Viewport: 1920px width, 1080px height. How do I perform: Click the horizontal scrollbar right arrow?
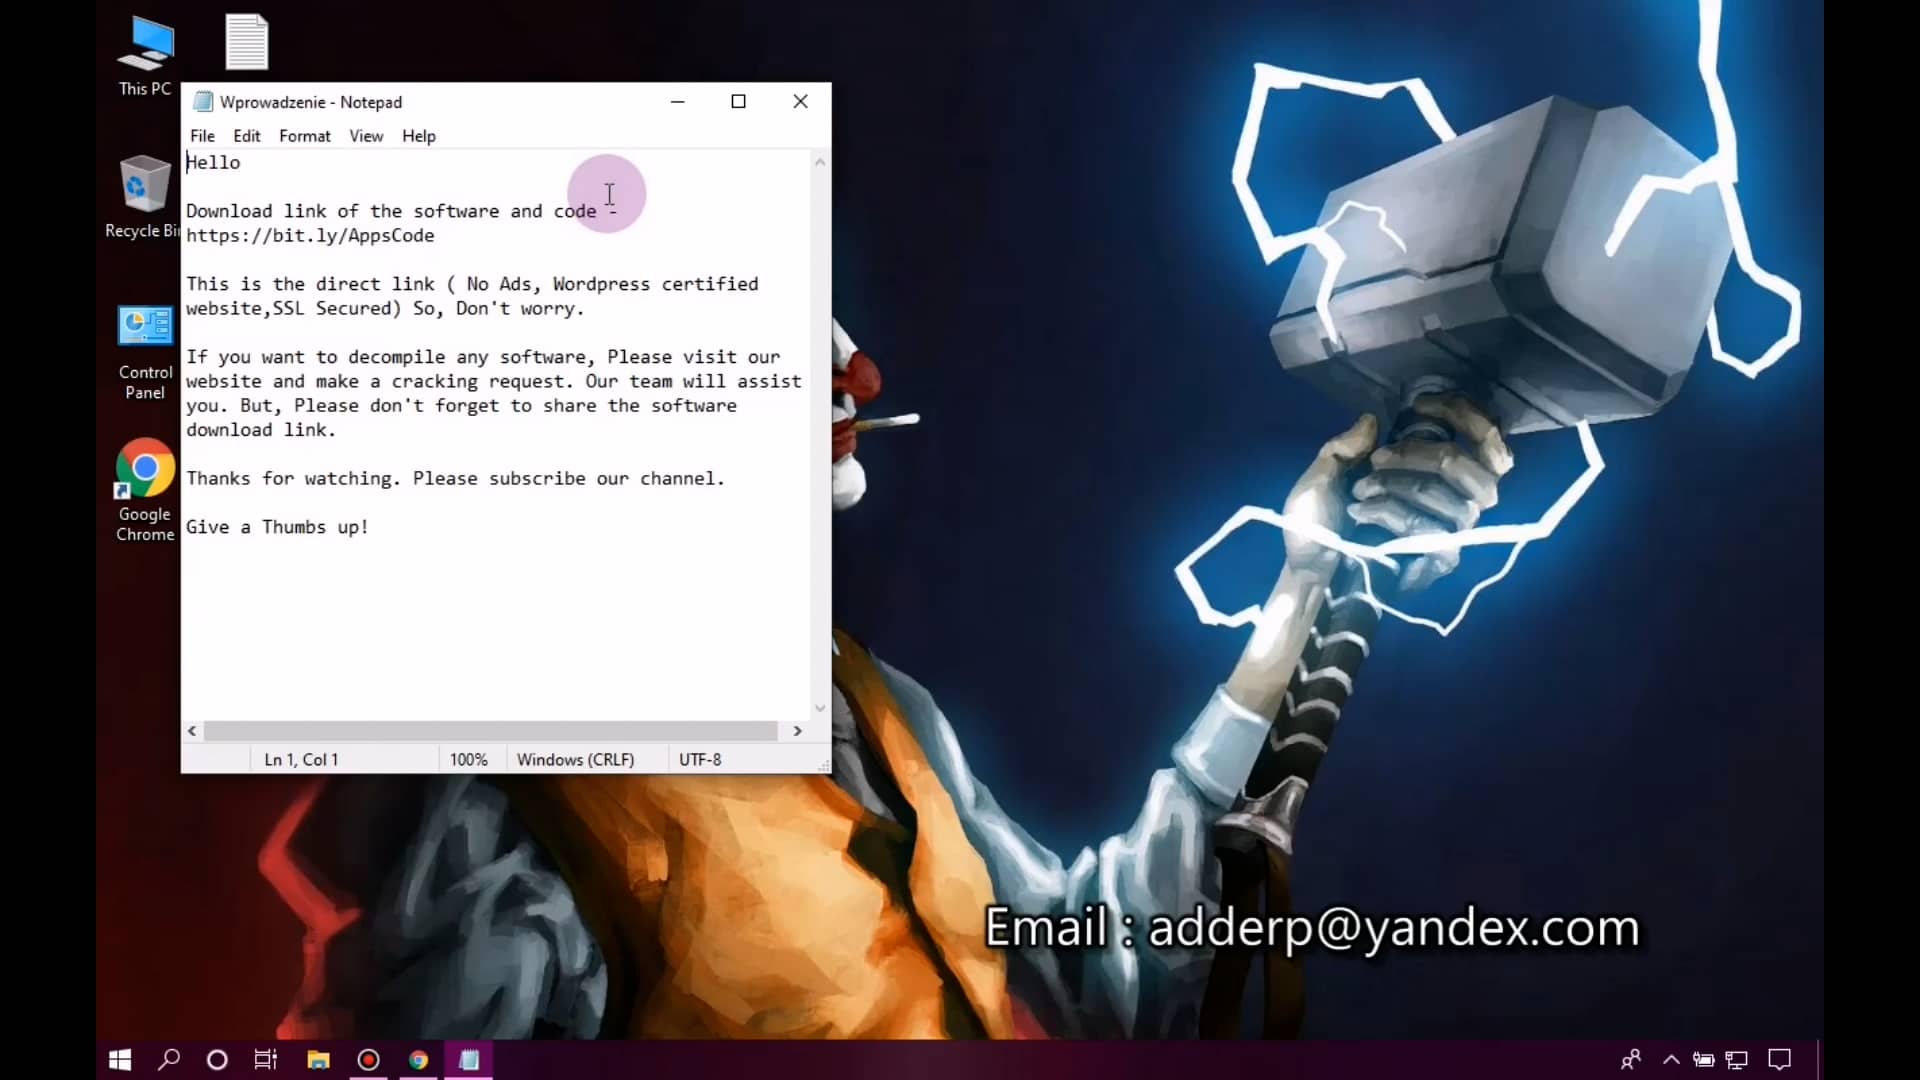[x=797, y=731]
